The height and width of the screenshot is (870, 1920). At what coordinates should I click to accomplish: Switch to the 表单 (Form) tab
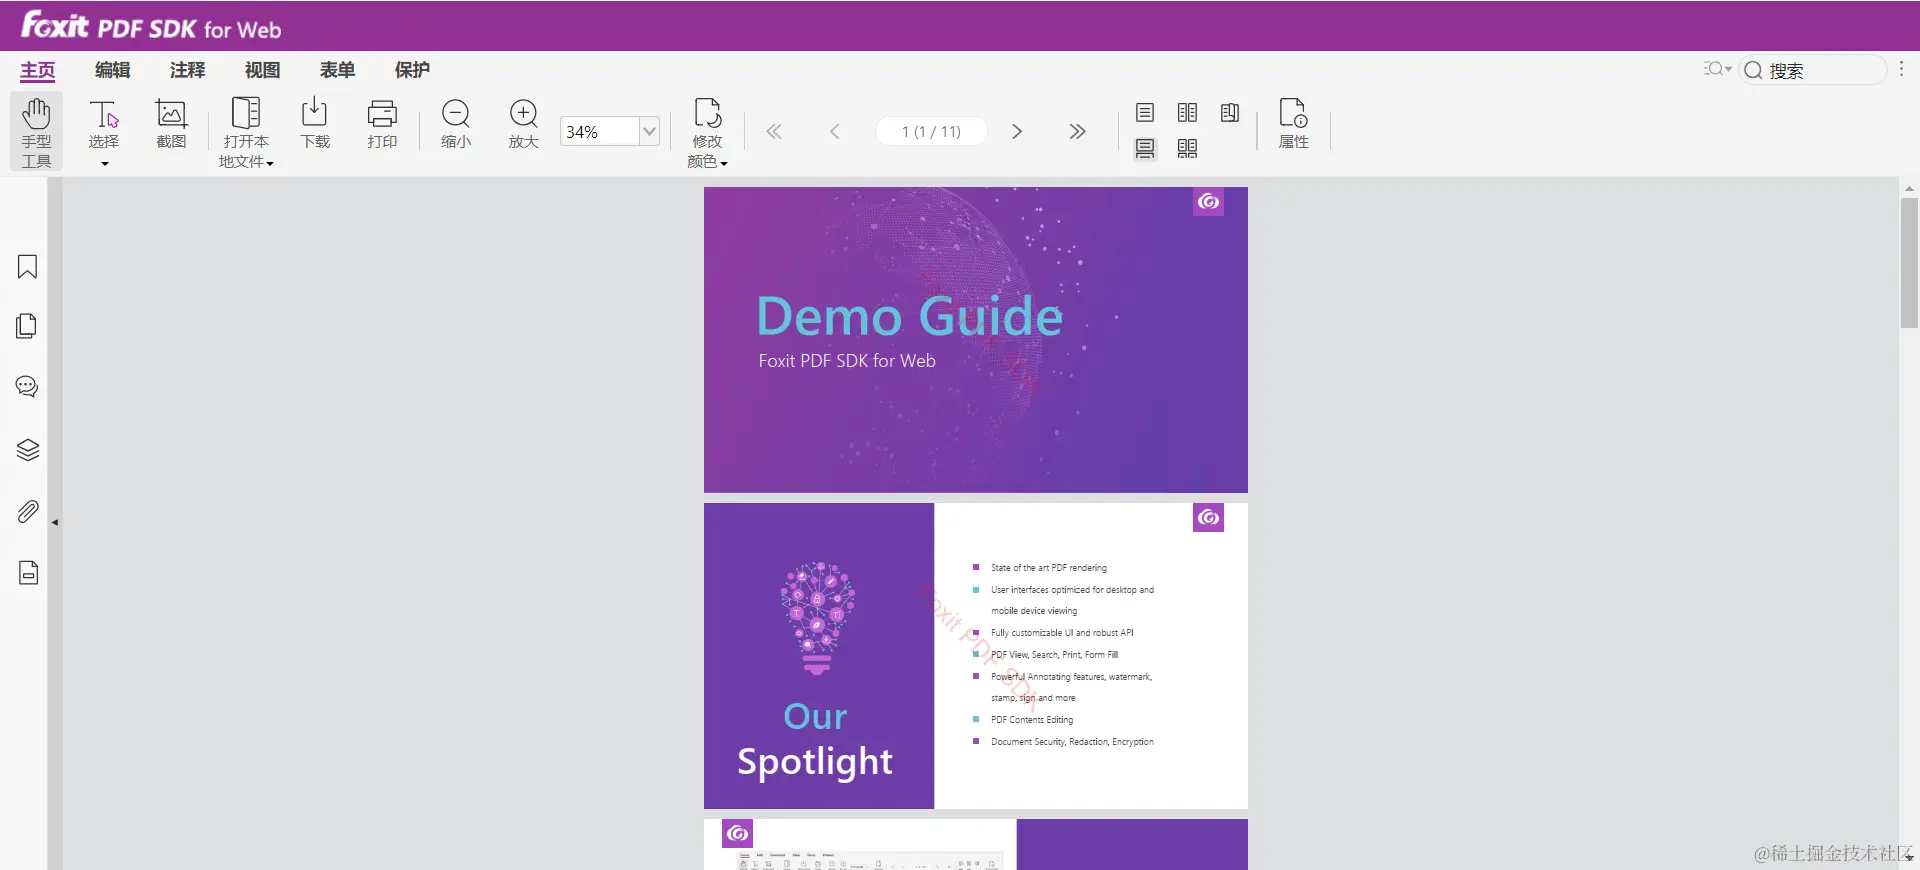tap(338, 70)
